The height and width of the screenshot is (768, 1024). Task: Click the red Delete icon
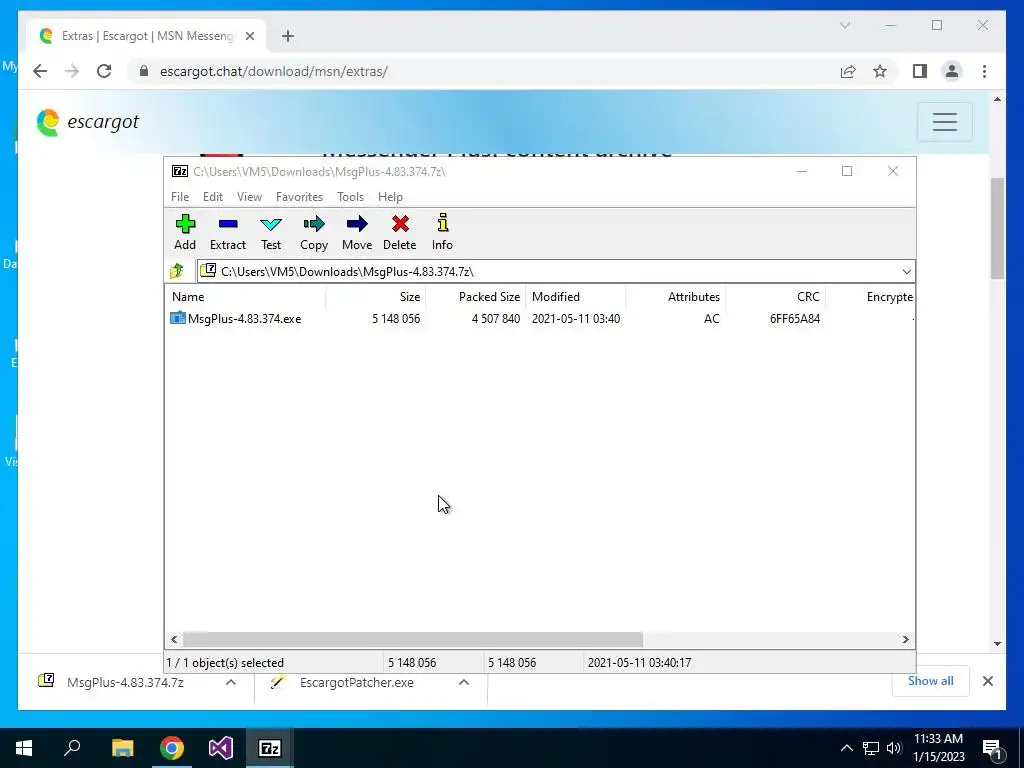point(400,224)
